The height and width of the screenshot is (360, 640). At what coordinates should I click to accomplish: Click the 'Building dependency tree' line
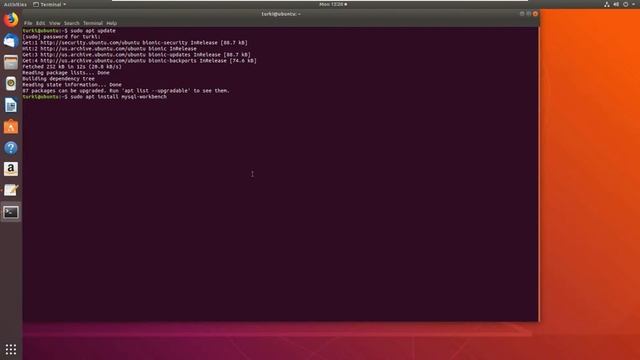[58, 79]
